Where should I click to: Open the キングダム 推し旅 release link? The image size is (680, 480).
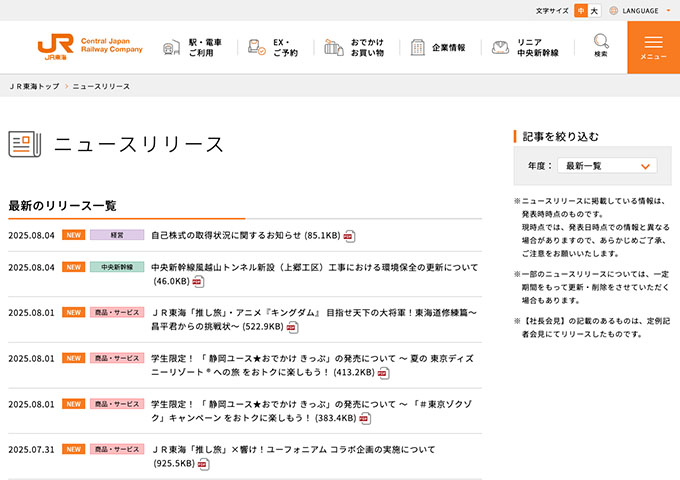[314, 320]
